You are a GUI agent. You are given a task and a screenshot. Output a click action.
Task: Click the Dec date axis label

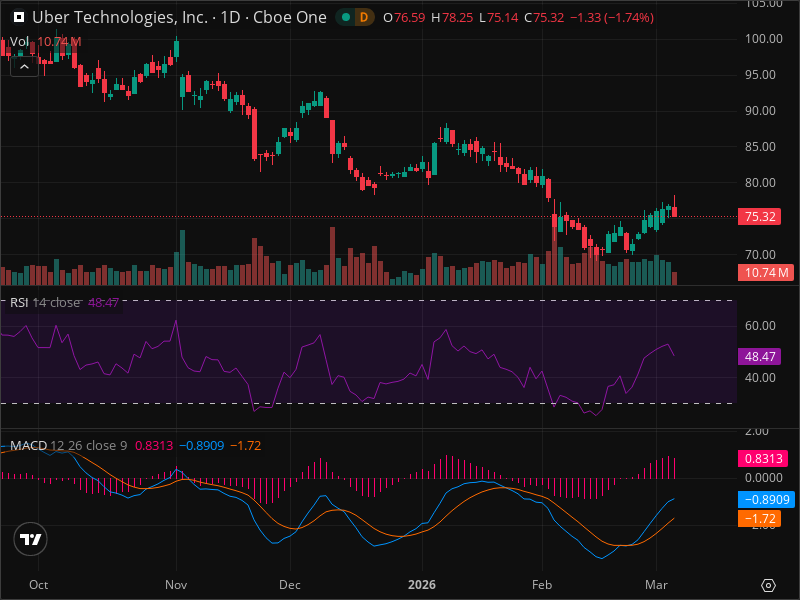click(x=290, y=585)
